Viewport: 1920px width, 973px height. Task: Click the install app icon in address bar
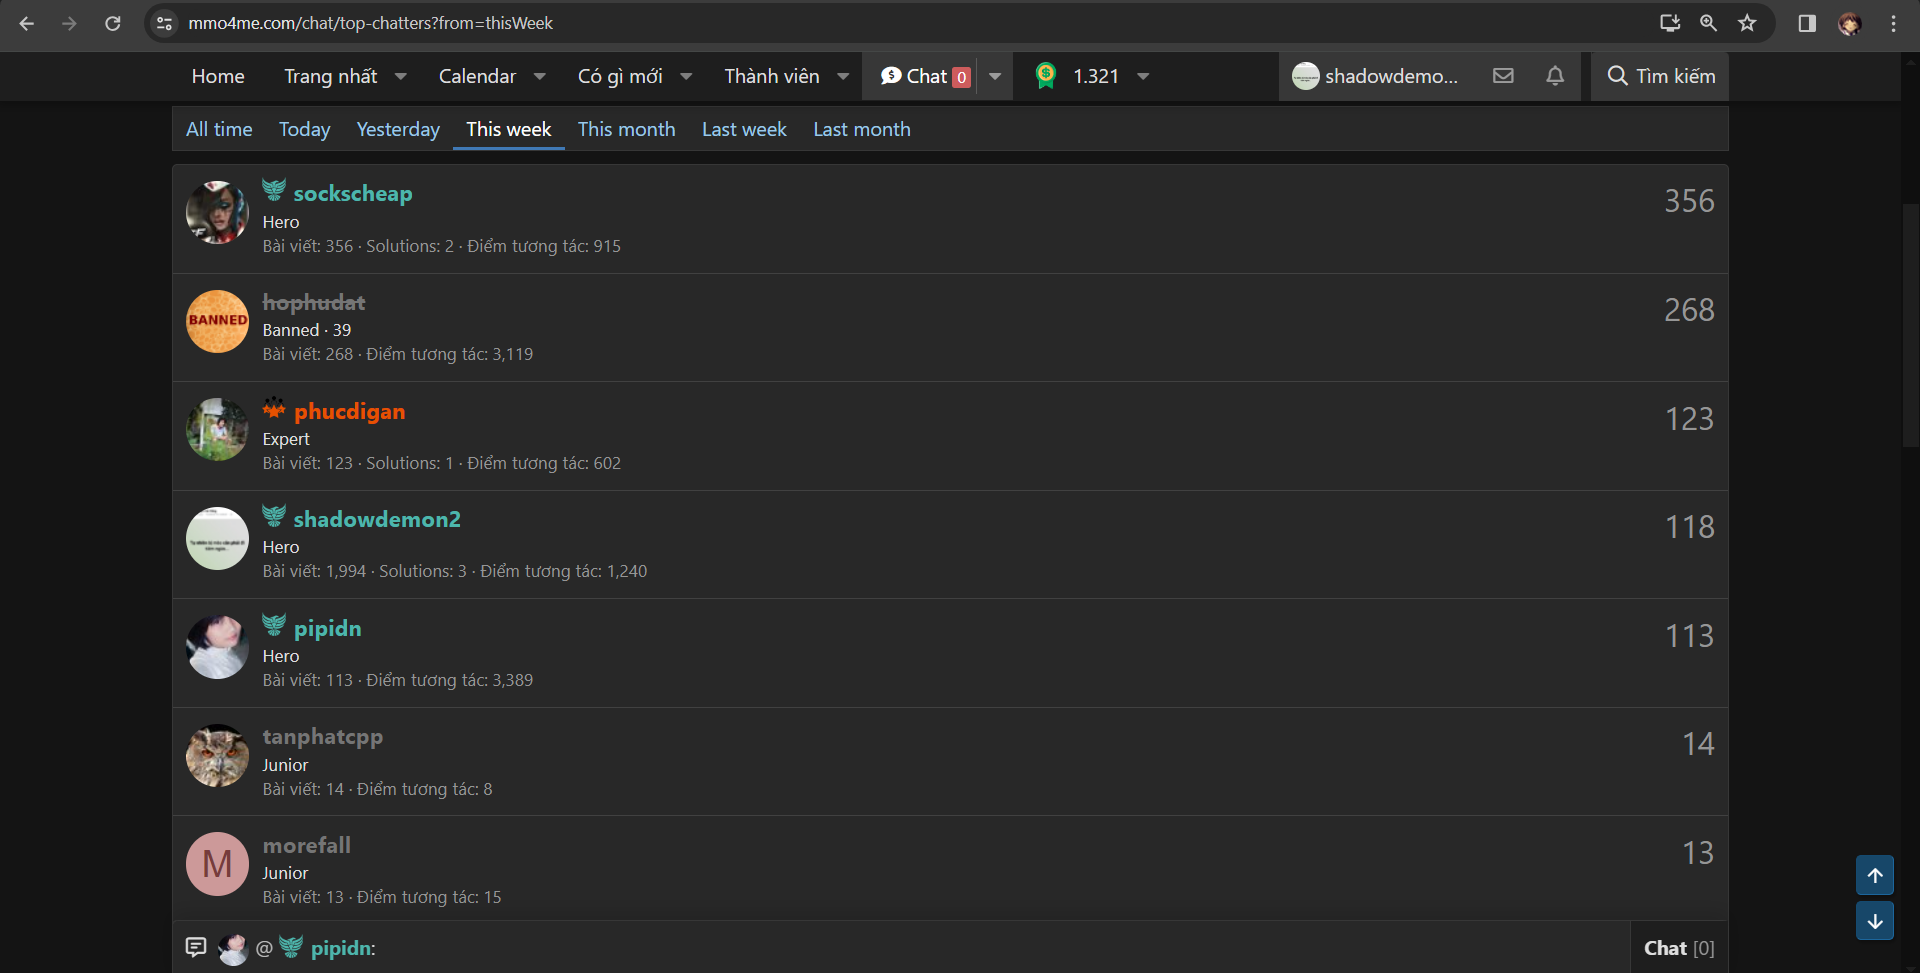point(1670,23)
